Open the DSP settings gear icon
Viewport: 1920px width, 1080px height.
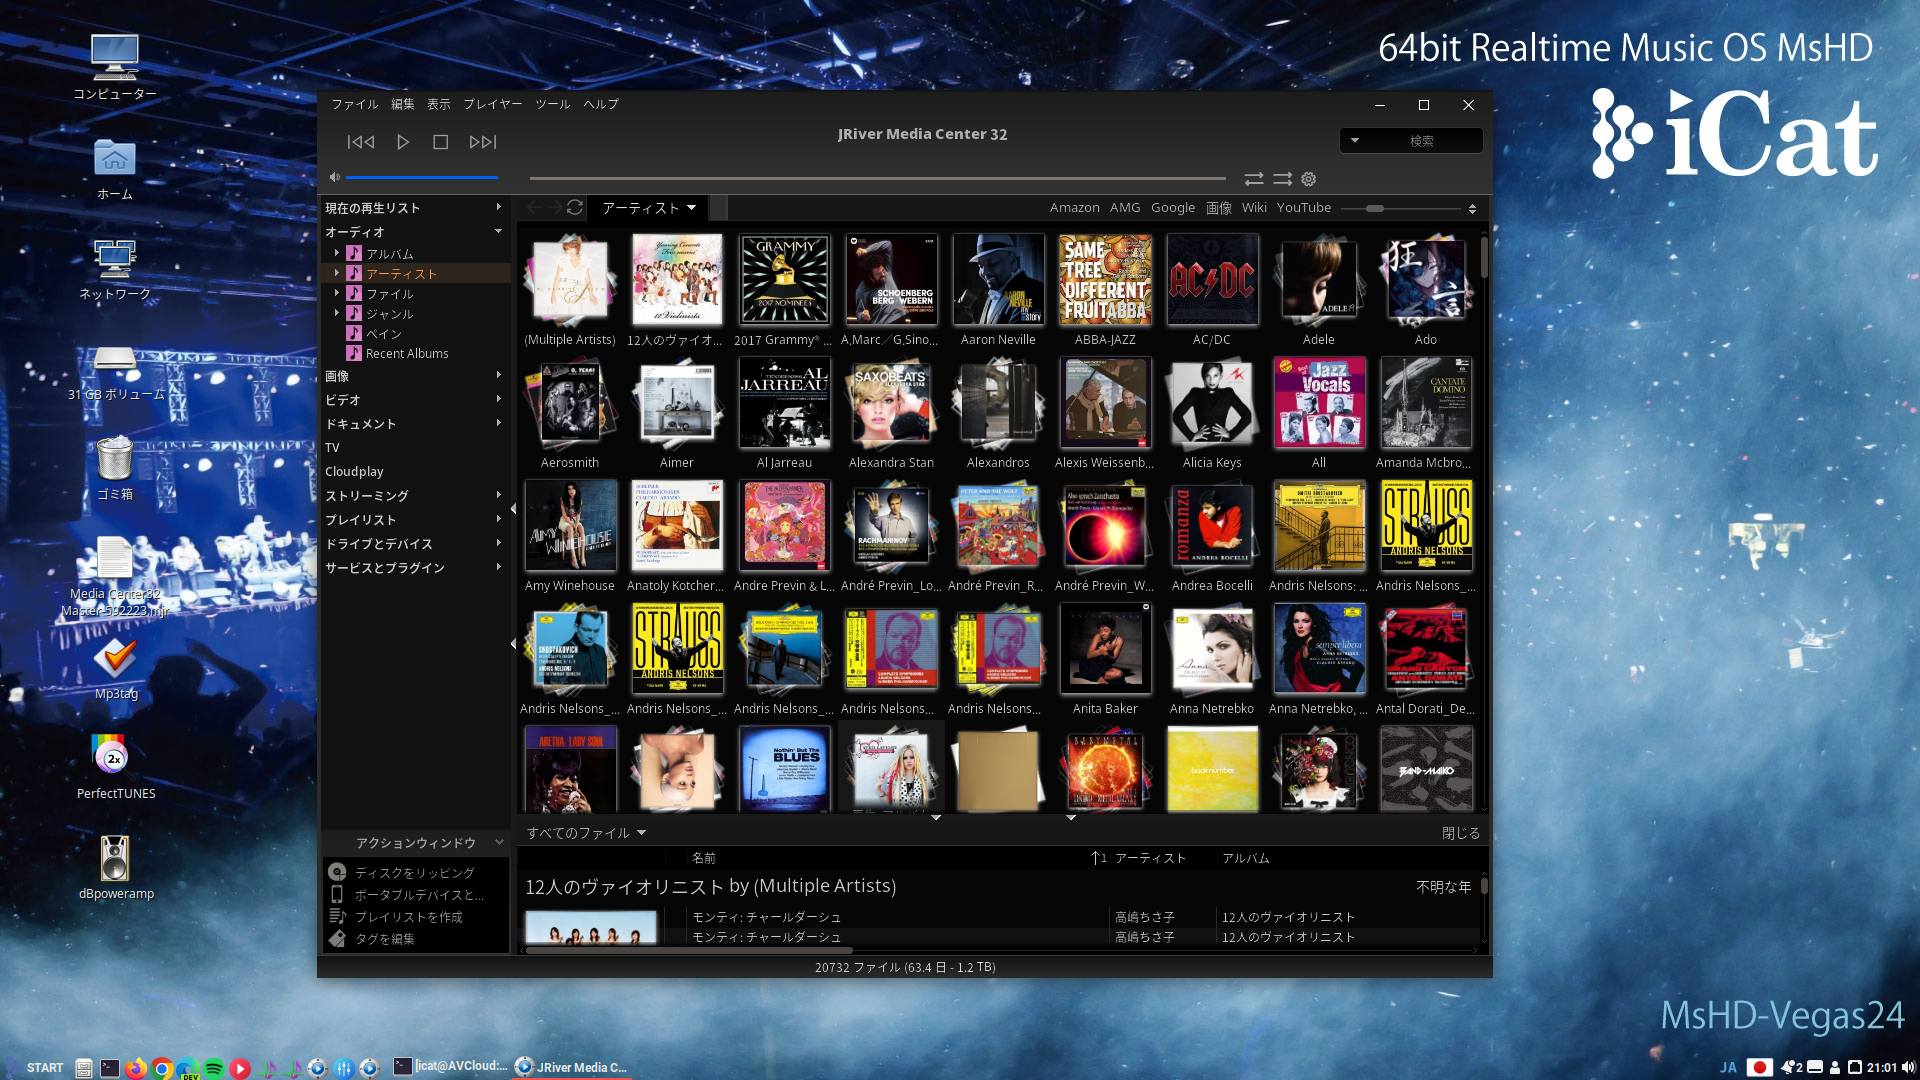(1308, 179)
